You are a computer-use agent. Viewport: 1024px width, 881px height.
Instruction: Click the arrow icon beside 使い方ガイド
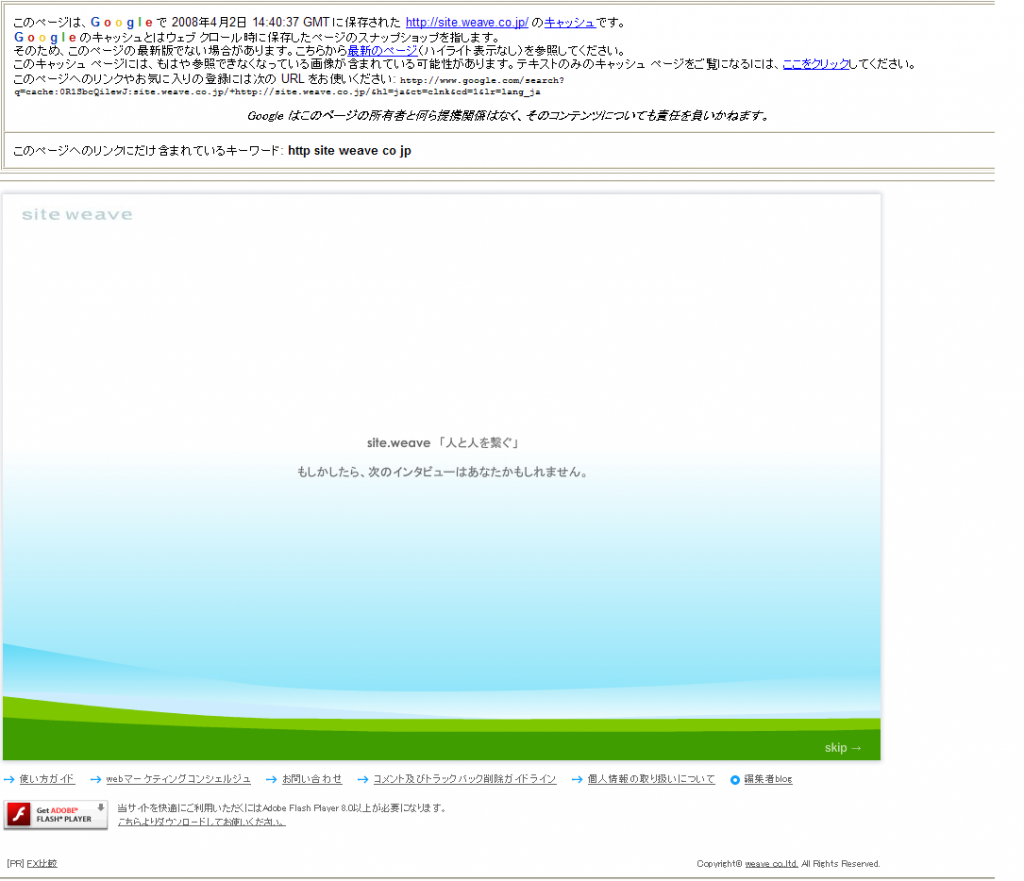(9, 779)
